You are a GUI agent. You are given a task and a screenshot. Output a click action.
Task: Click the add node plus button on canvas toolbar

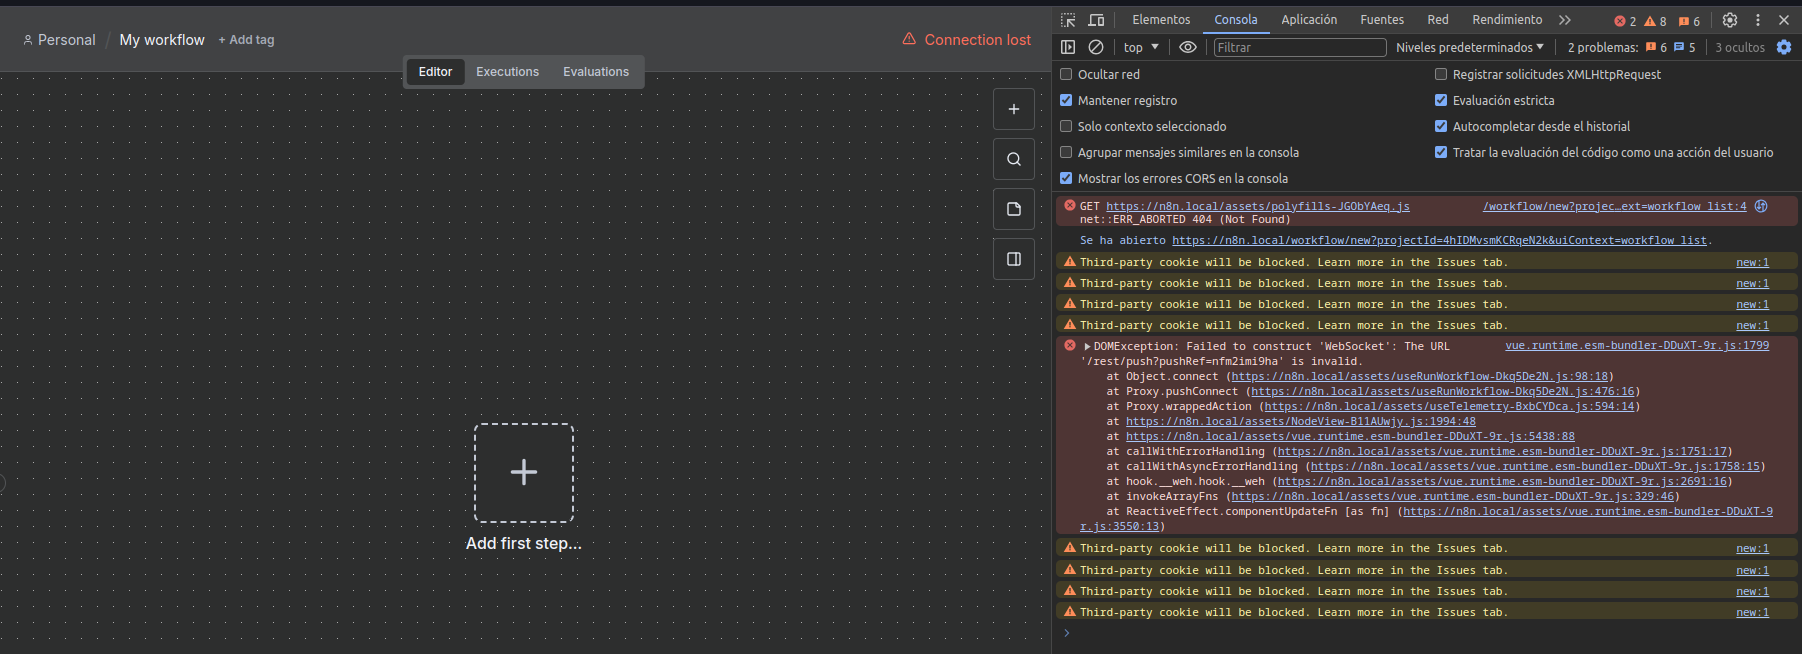(1013, 109)
